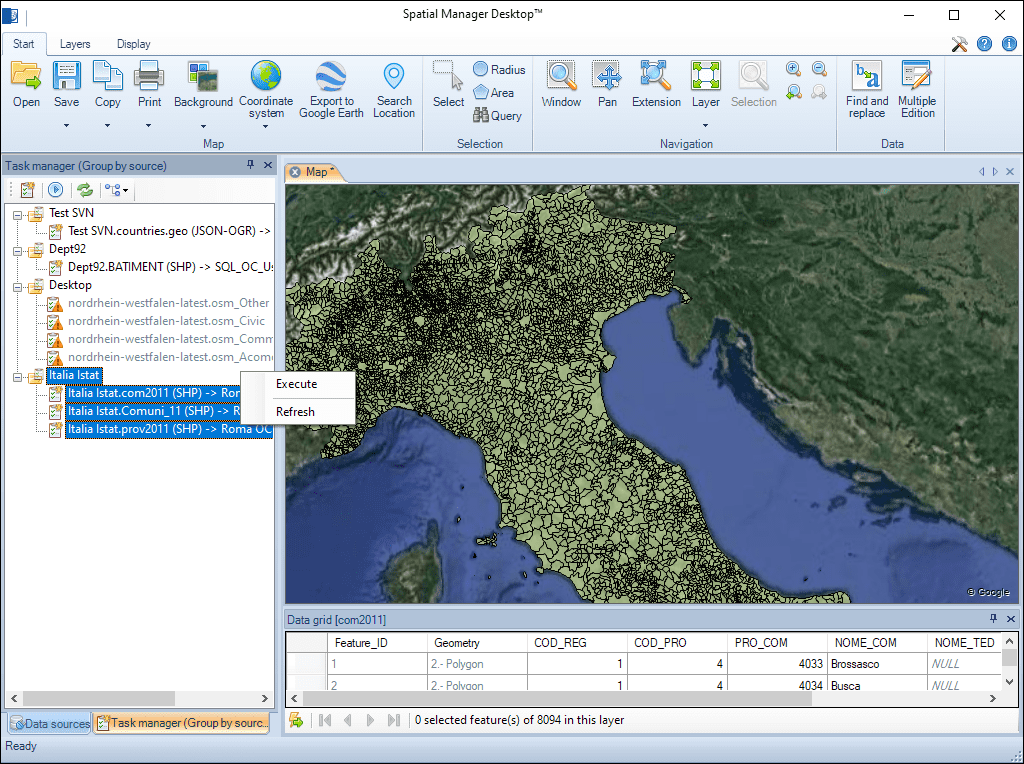Click the zoom out magnifier icon
Viewport: 1024px width, 764px height.
[x=819, y=69]
